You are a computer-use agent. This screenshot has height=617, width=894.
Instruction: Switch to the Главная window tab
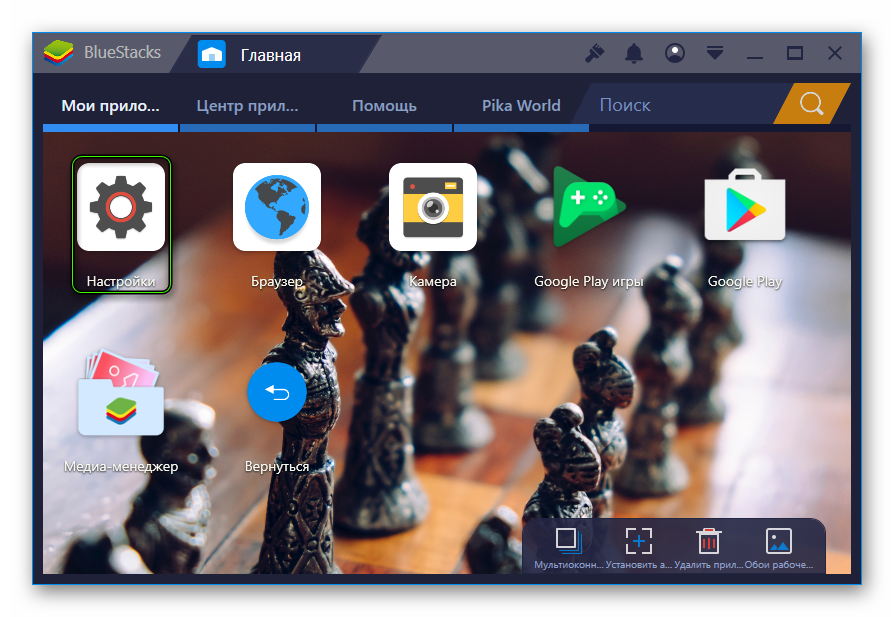pyautogui.click(x=275, y=55)
